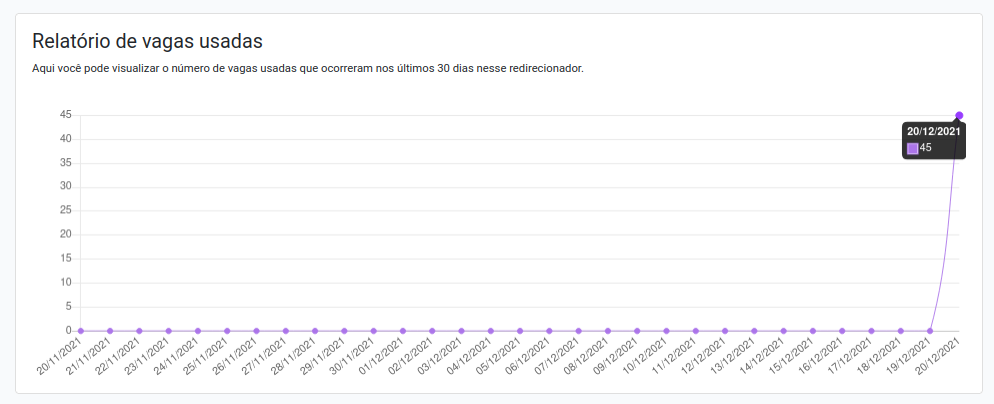The height and width of the screenshot is (404, 994).
Task: Click the 30/11/2021 data point
Action: (x=373, y=330)
